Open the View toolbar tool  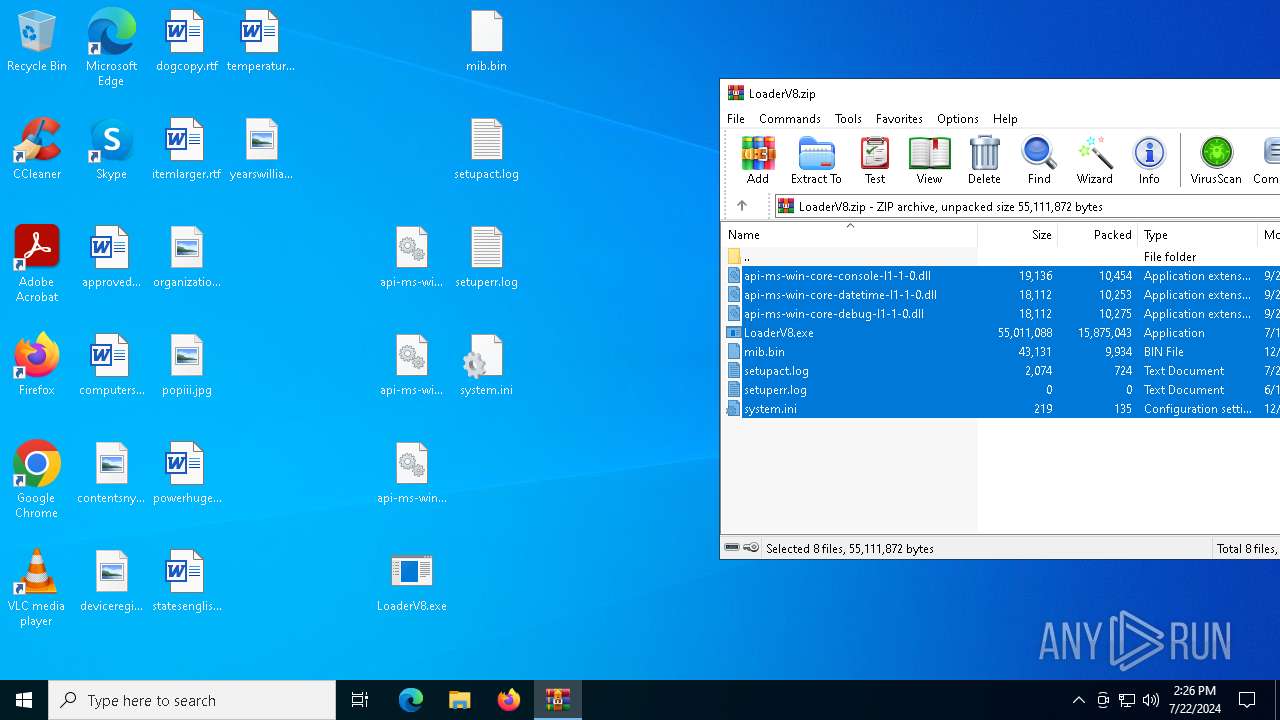929,160
